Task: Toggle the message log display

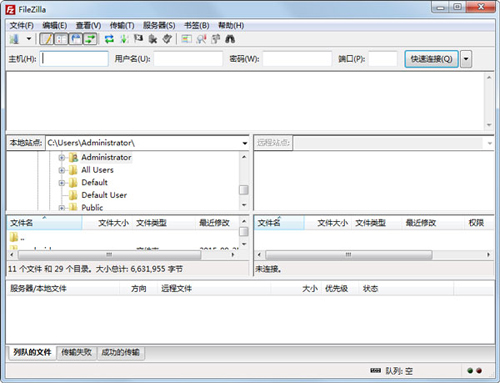Action: coord(47,39)
